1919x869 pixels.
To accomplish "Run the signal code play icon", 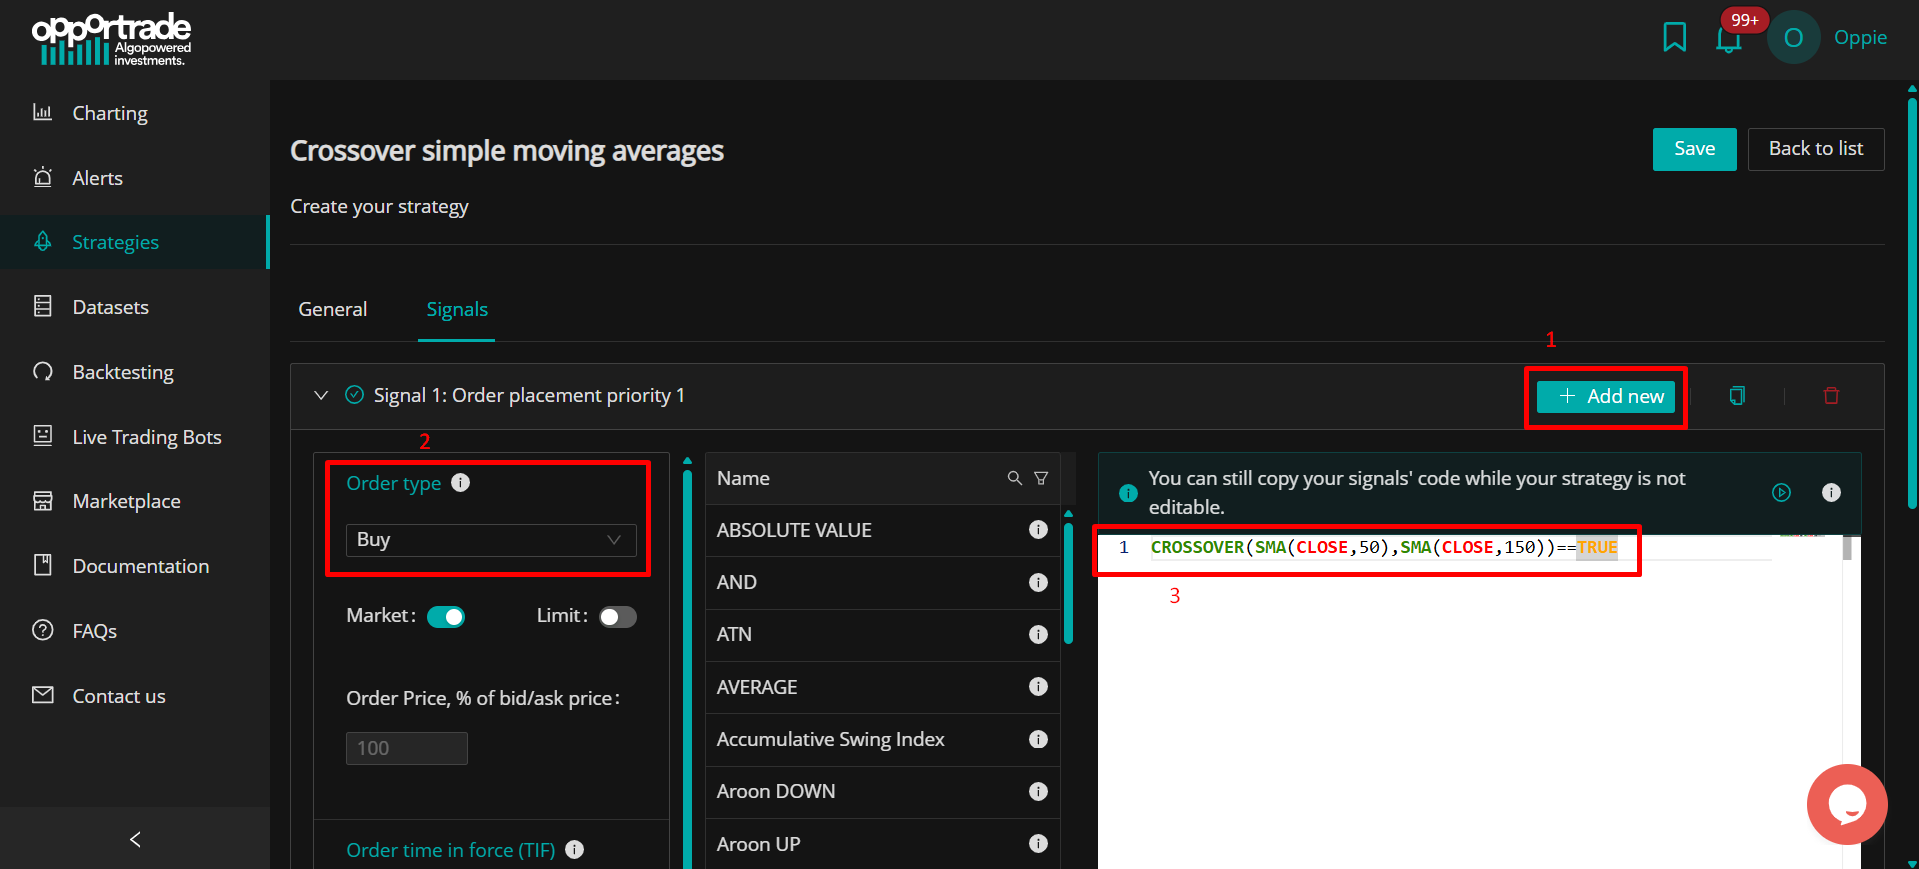I will click(x=1781, y=492).
